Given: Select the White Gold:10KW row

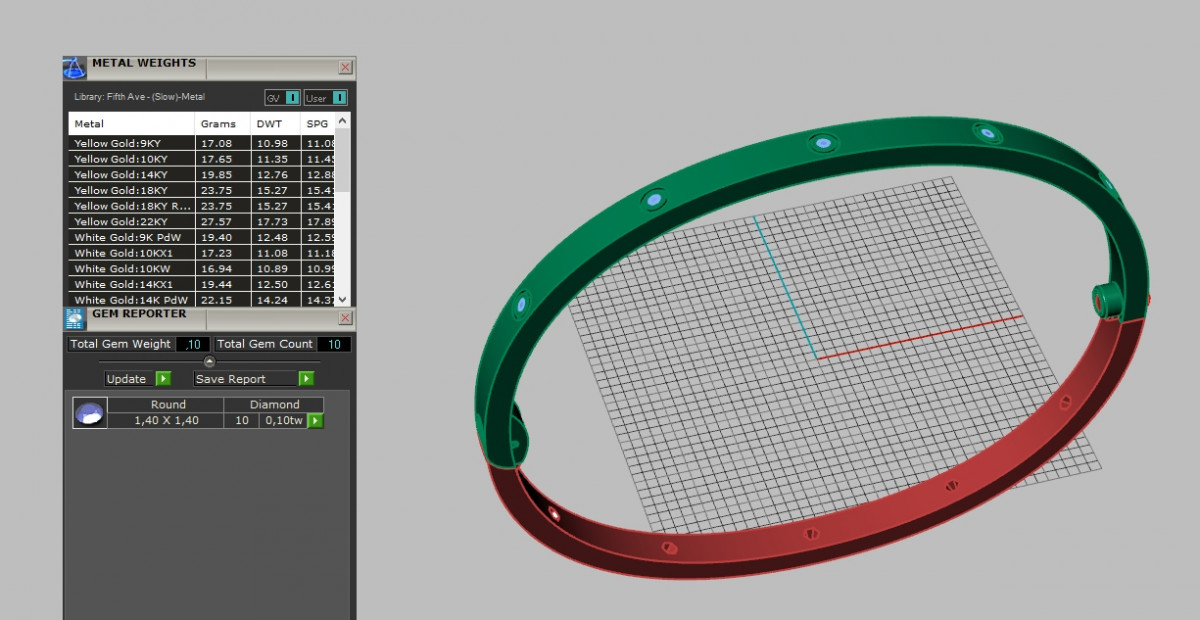Looking at the screenshot, I should coord(202,268).
